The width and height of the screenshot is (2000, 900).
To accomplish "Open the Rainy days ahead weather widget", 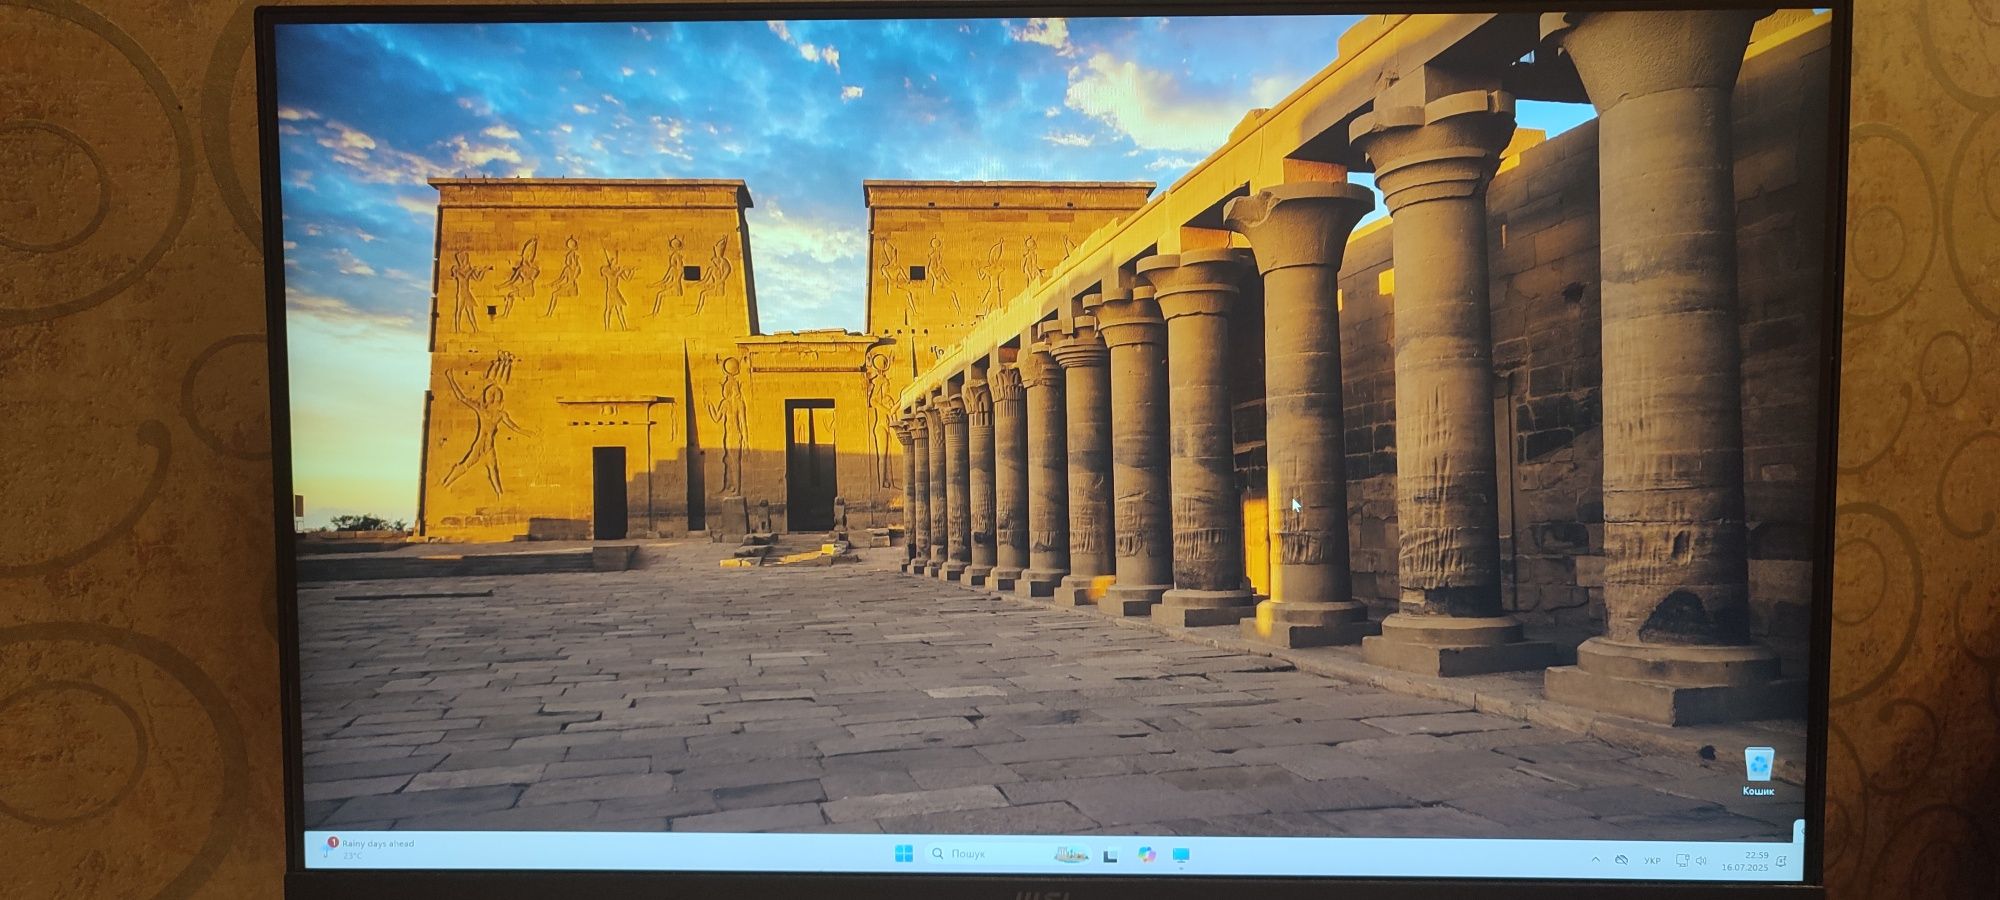I will (x=368, y=850).
